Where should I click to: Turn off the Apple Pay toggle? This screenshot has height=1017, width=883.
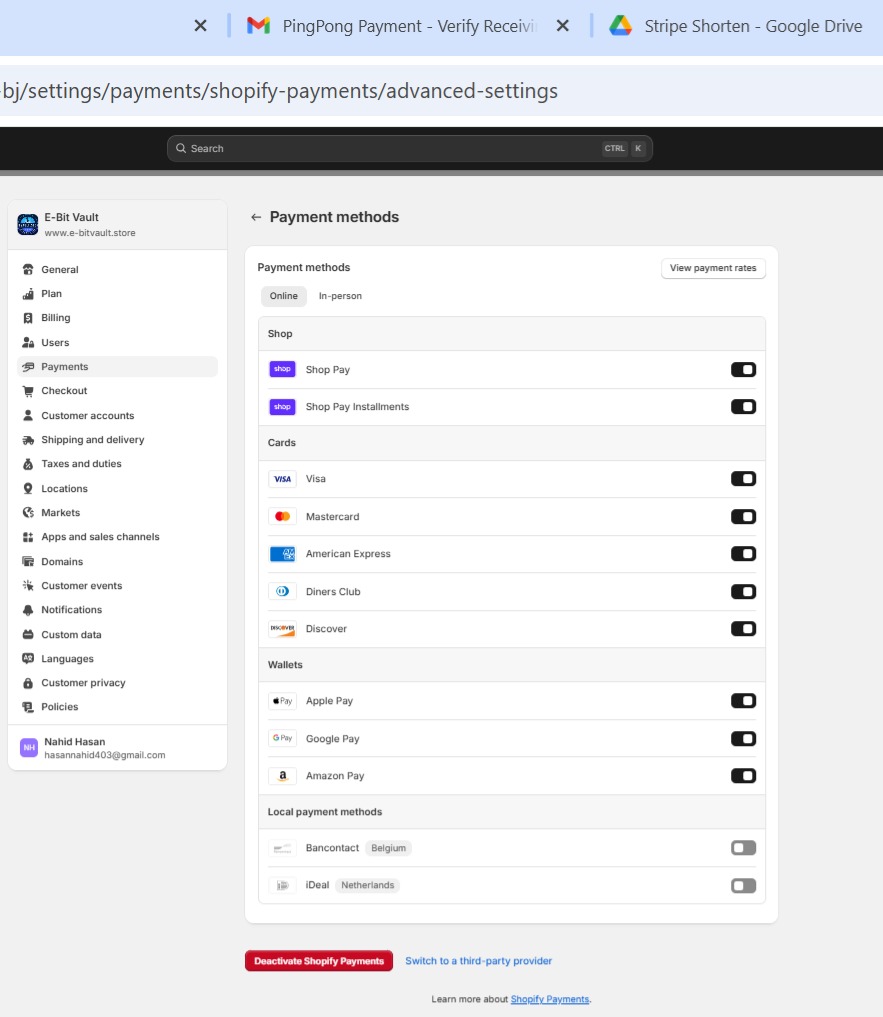point(744,700)
